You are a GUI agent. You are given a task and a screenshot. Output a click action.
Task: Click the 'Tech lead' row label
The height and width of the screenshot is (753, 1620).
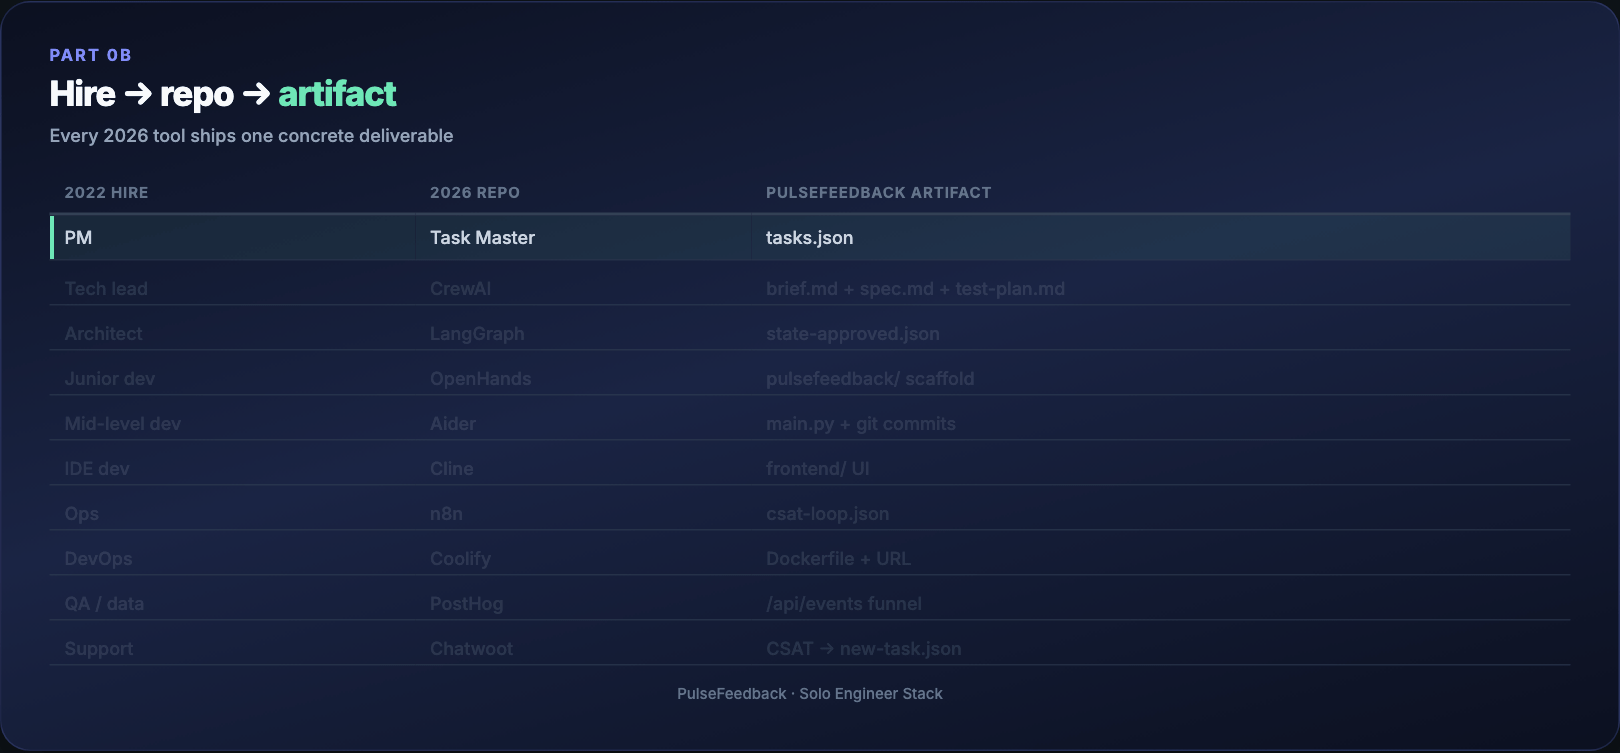point(106,289)
